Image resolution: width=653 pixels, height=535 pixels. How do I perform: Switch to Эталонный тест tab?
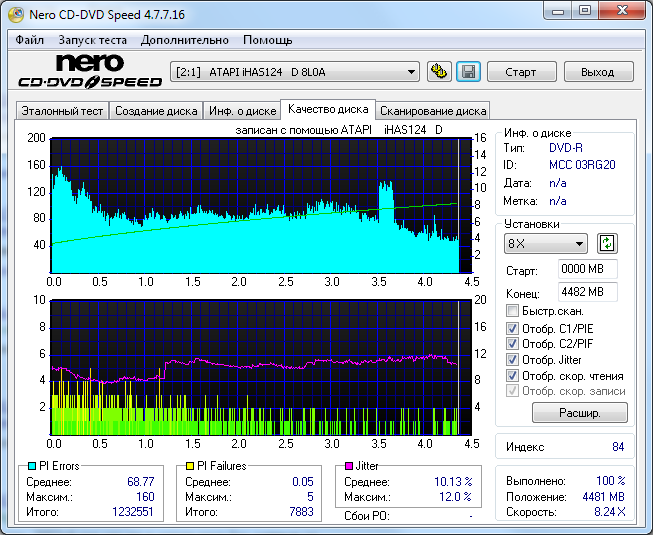[x=62, y=111]
